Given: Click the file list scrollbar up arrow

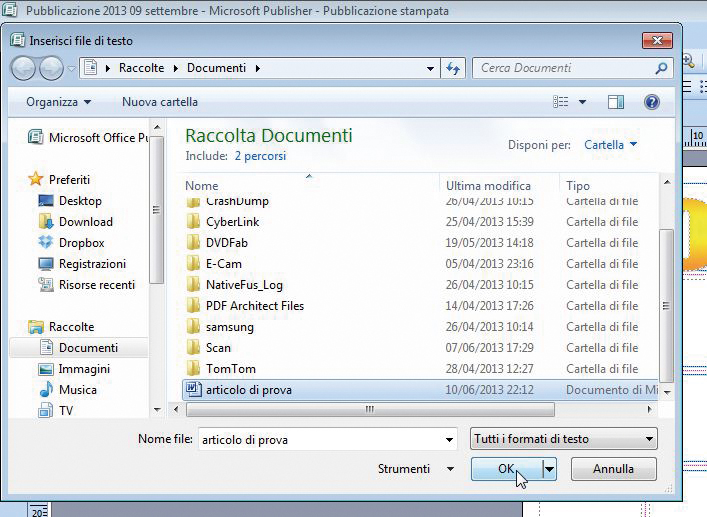Looking at the screenshot, I should tap(666, 183).
